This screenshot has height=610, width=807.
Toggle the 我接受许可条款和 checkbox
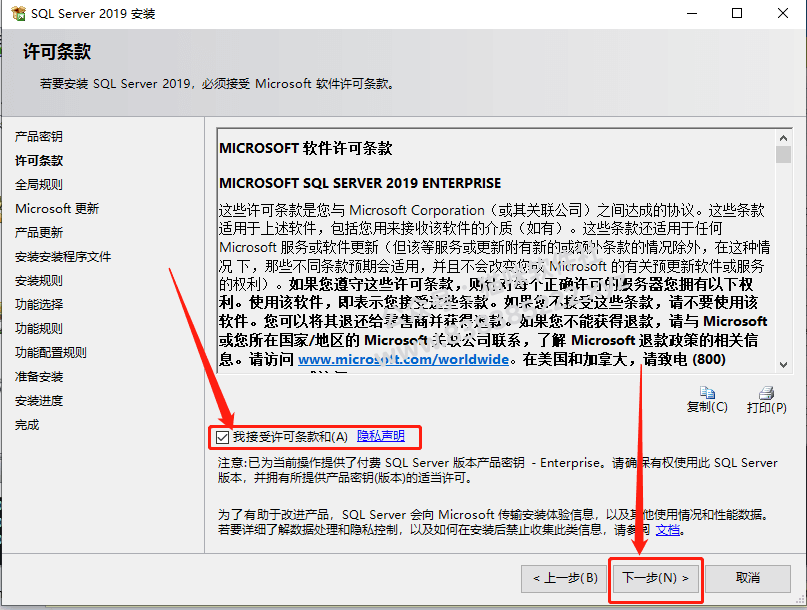point(222,437)
